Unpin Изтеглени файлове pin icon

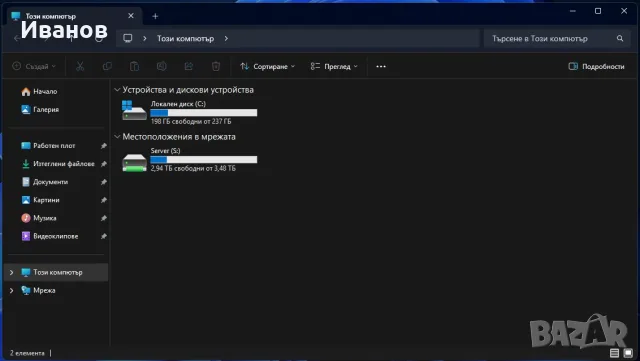pos(104,164)
